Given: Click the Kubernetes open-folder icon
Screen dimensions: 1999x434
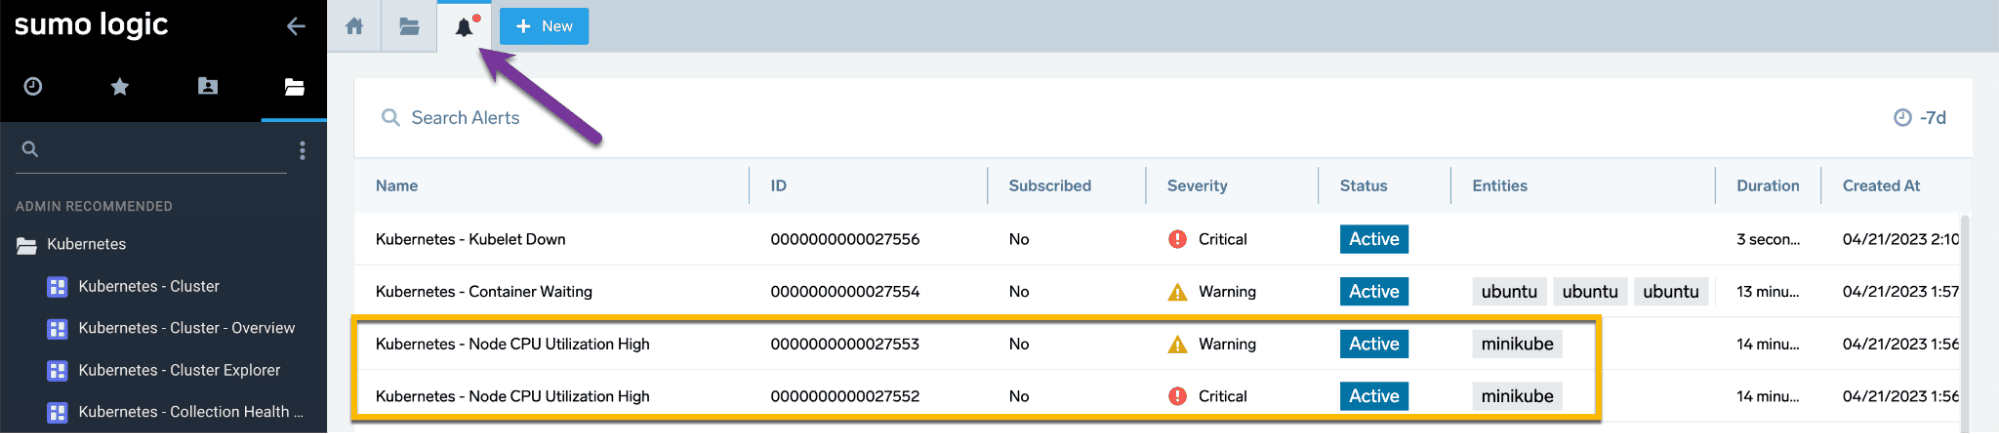Looking at the screenshot, I should click(x=27, y=245).
